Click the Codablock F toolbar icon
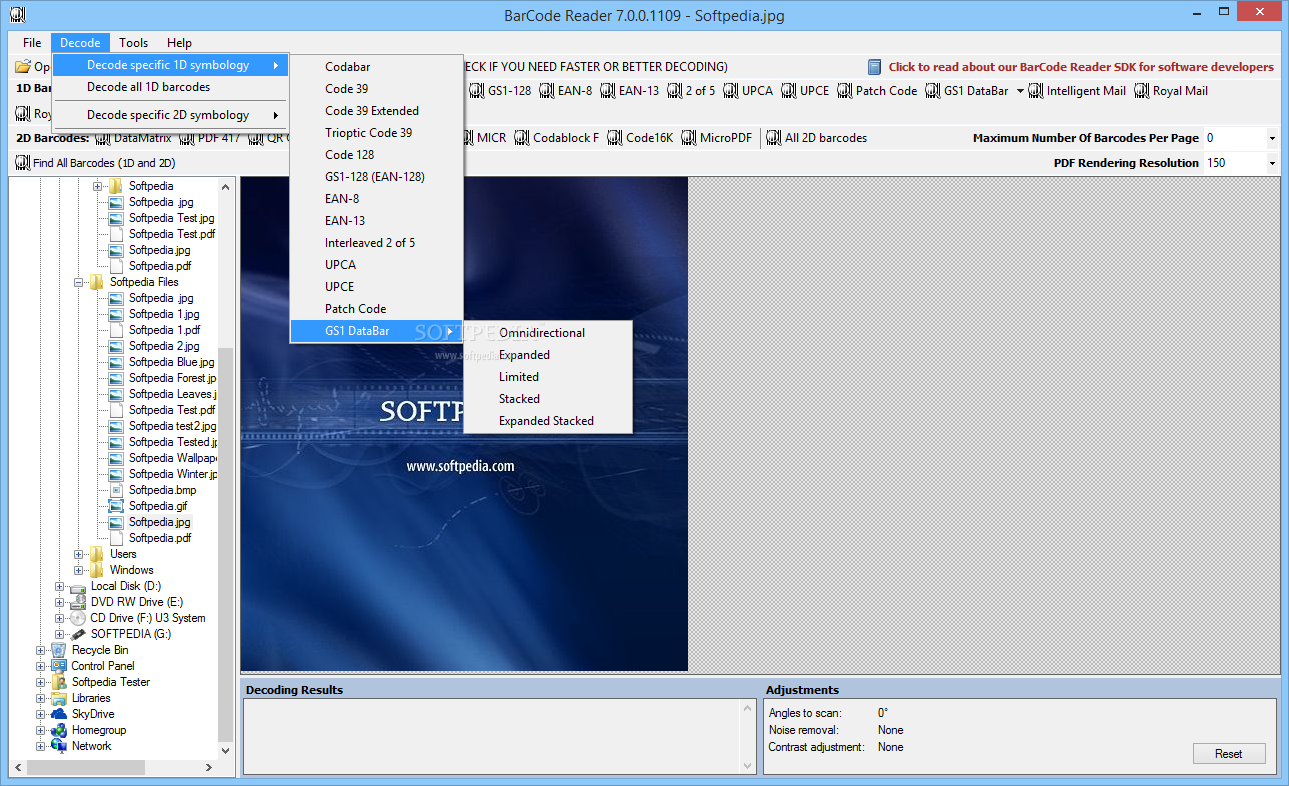The image size is (1289, 786). [x=521, y=138]
